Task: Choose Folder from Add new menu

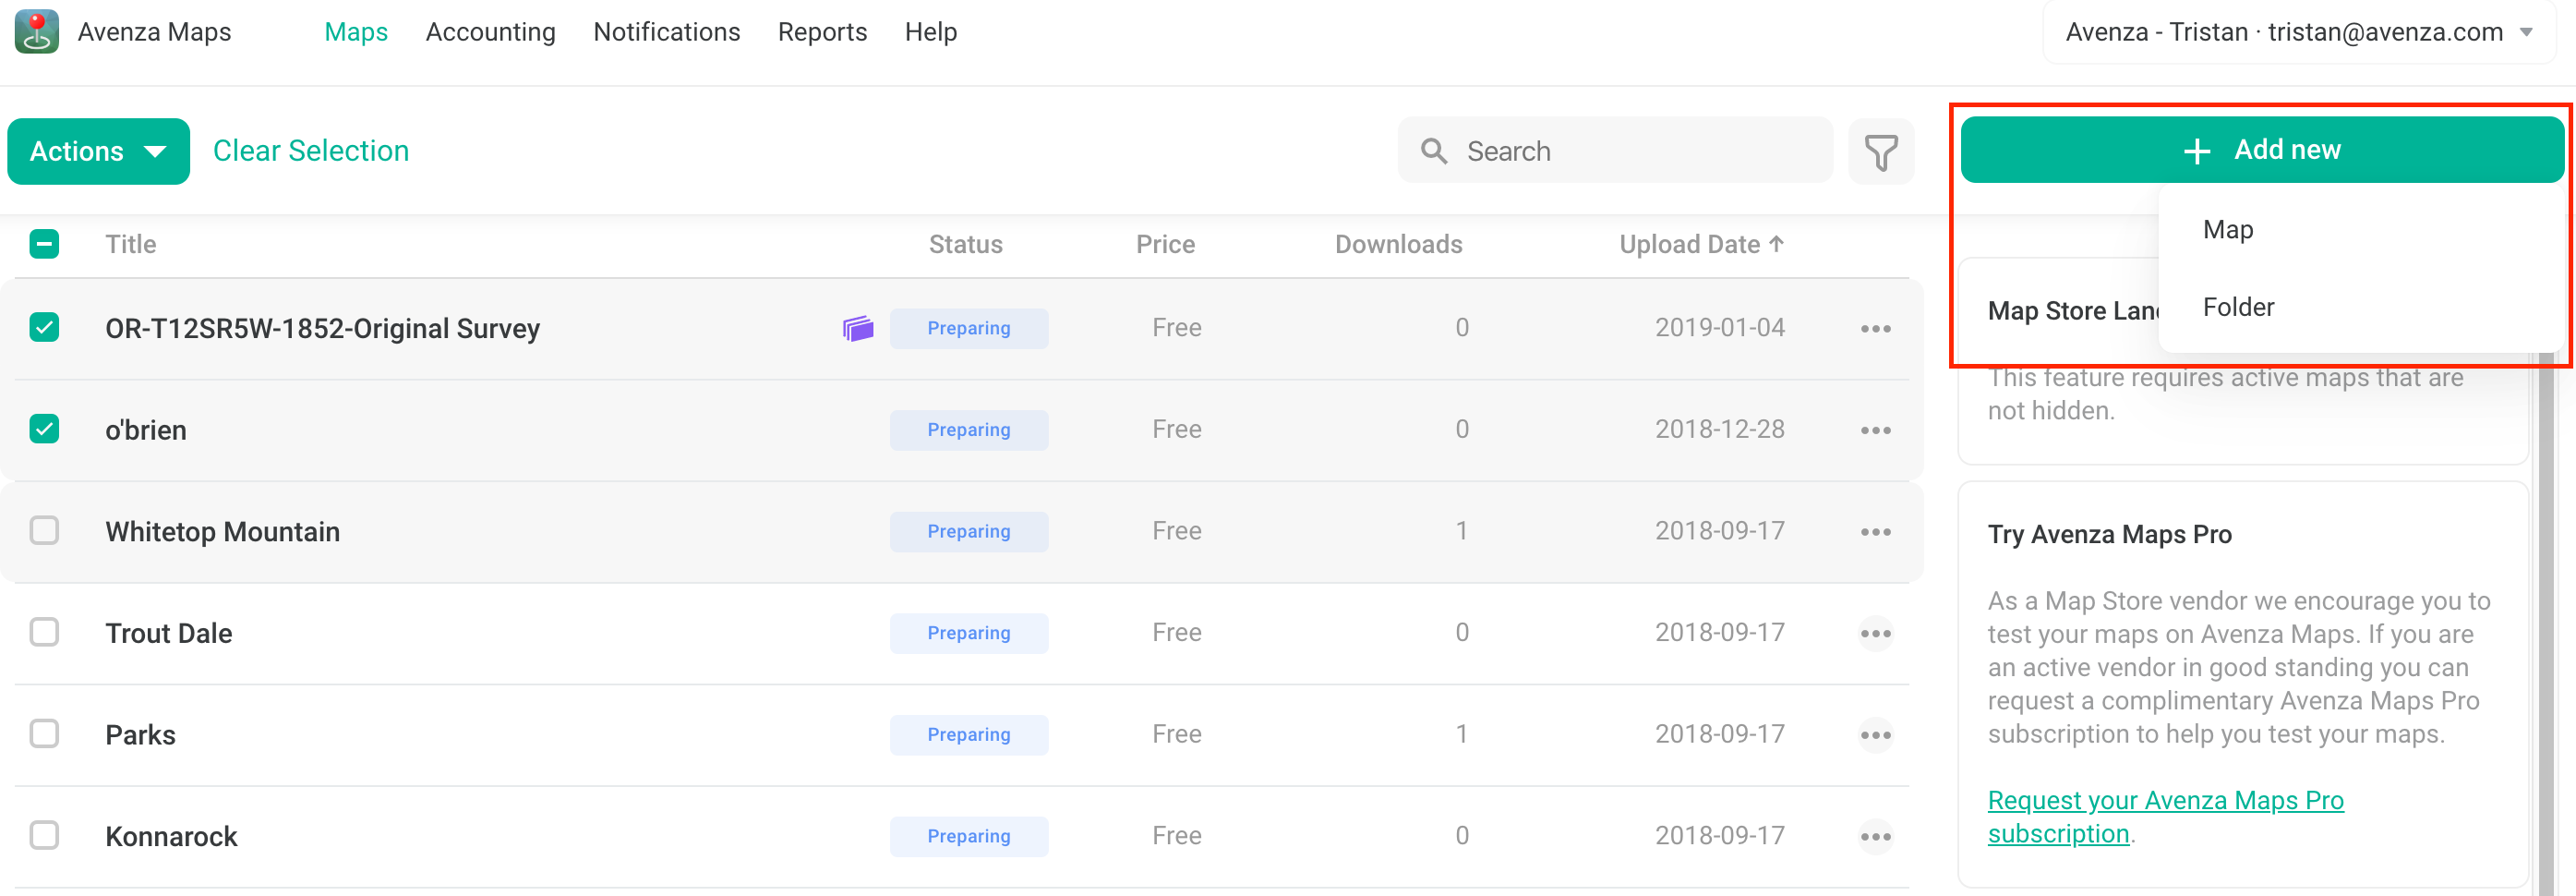Action: [x=2238, y=307]
